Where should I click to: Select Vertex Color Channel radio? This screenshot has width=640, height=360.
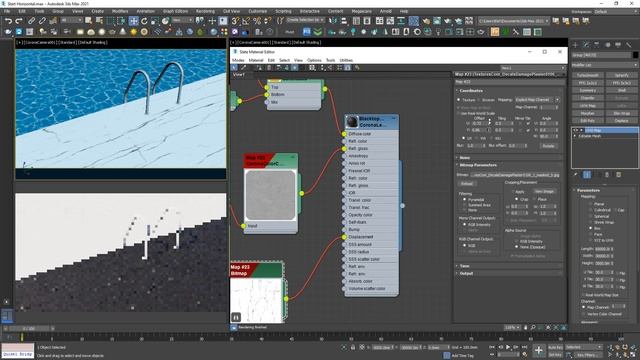(x=584, y=314)
